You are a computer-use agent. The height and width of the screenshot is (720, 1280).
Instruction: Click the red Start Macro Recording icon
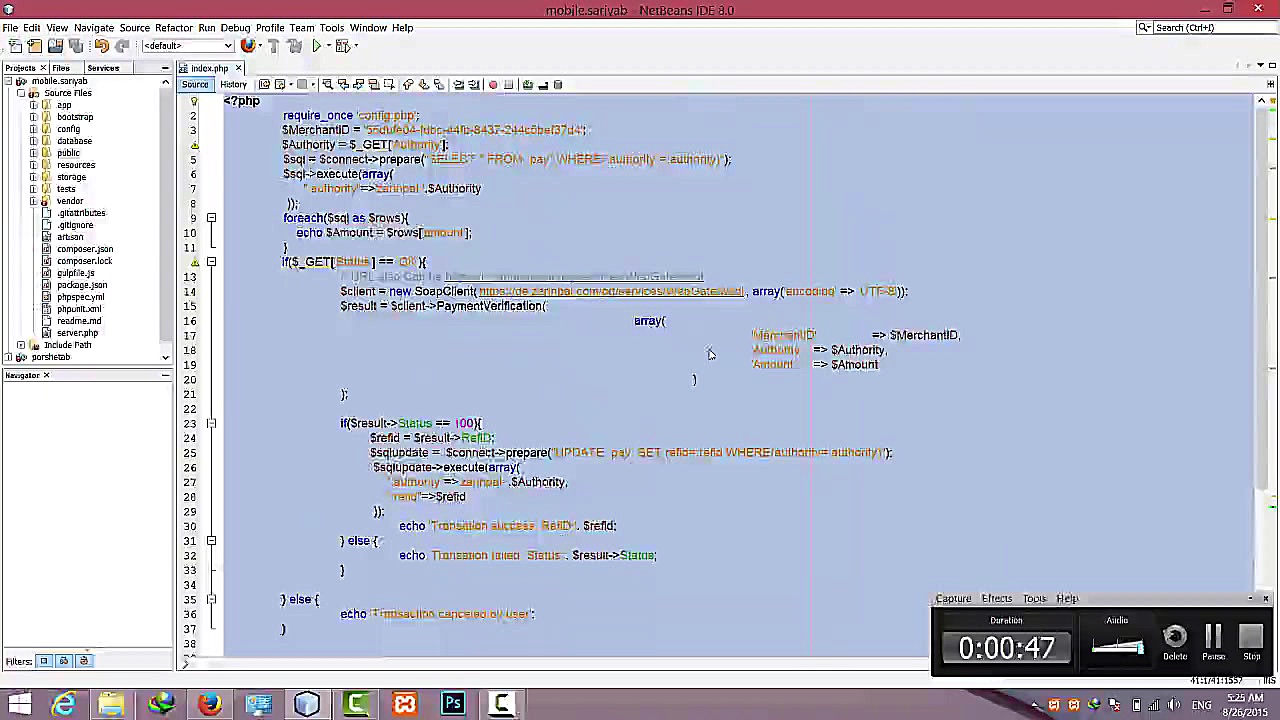point(493,85)
